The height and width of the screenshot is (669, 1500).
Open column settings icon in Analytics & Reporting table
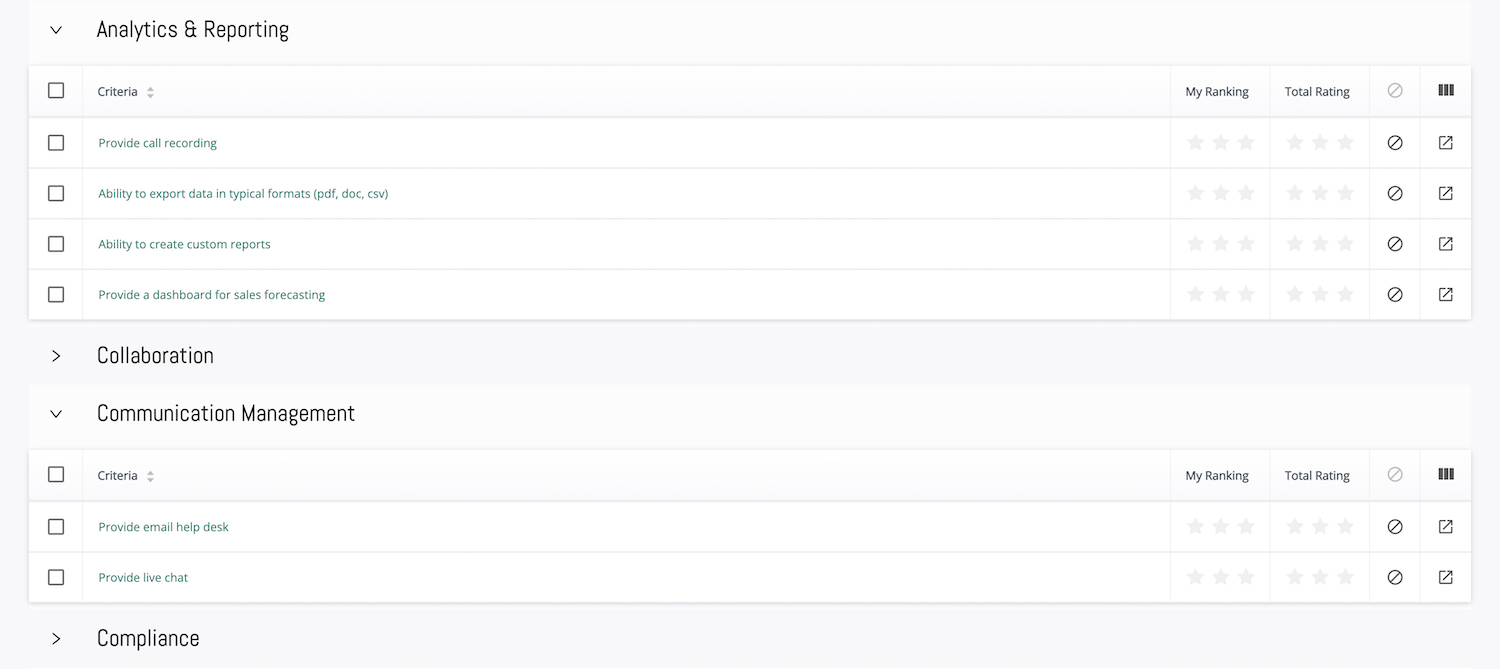[1446, 90]
